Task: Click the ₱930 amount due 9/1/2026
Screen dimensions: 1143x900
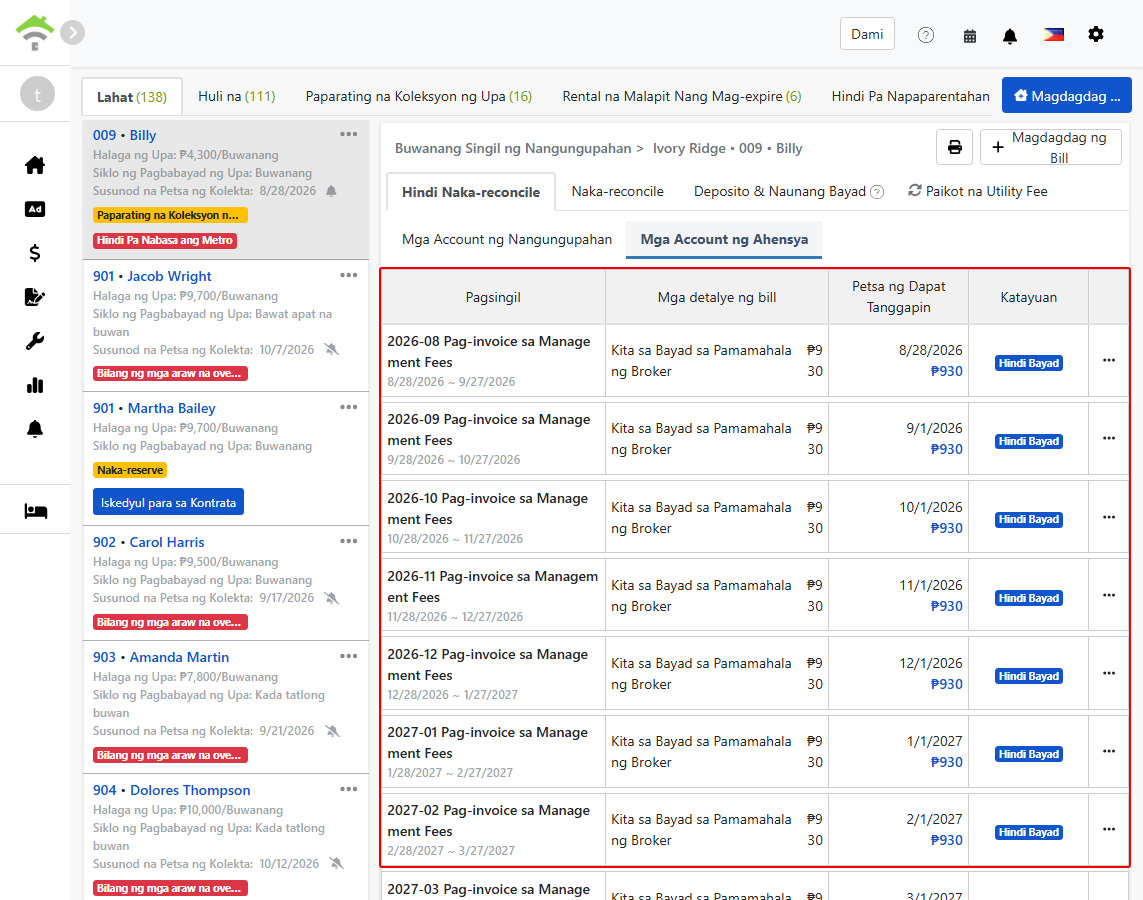Action: pyautogui.click(x=946, y=450)
